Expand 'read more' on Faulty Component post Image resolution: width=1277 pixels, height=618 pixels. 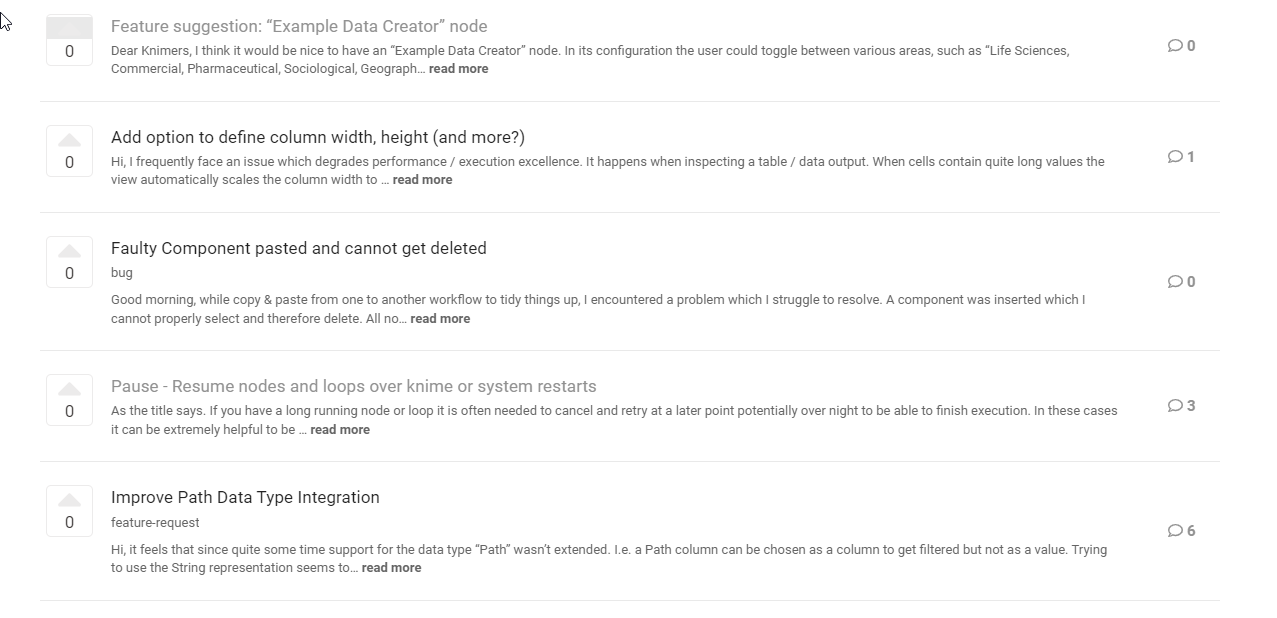(440, 319)
